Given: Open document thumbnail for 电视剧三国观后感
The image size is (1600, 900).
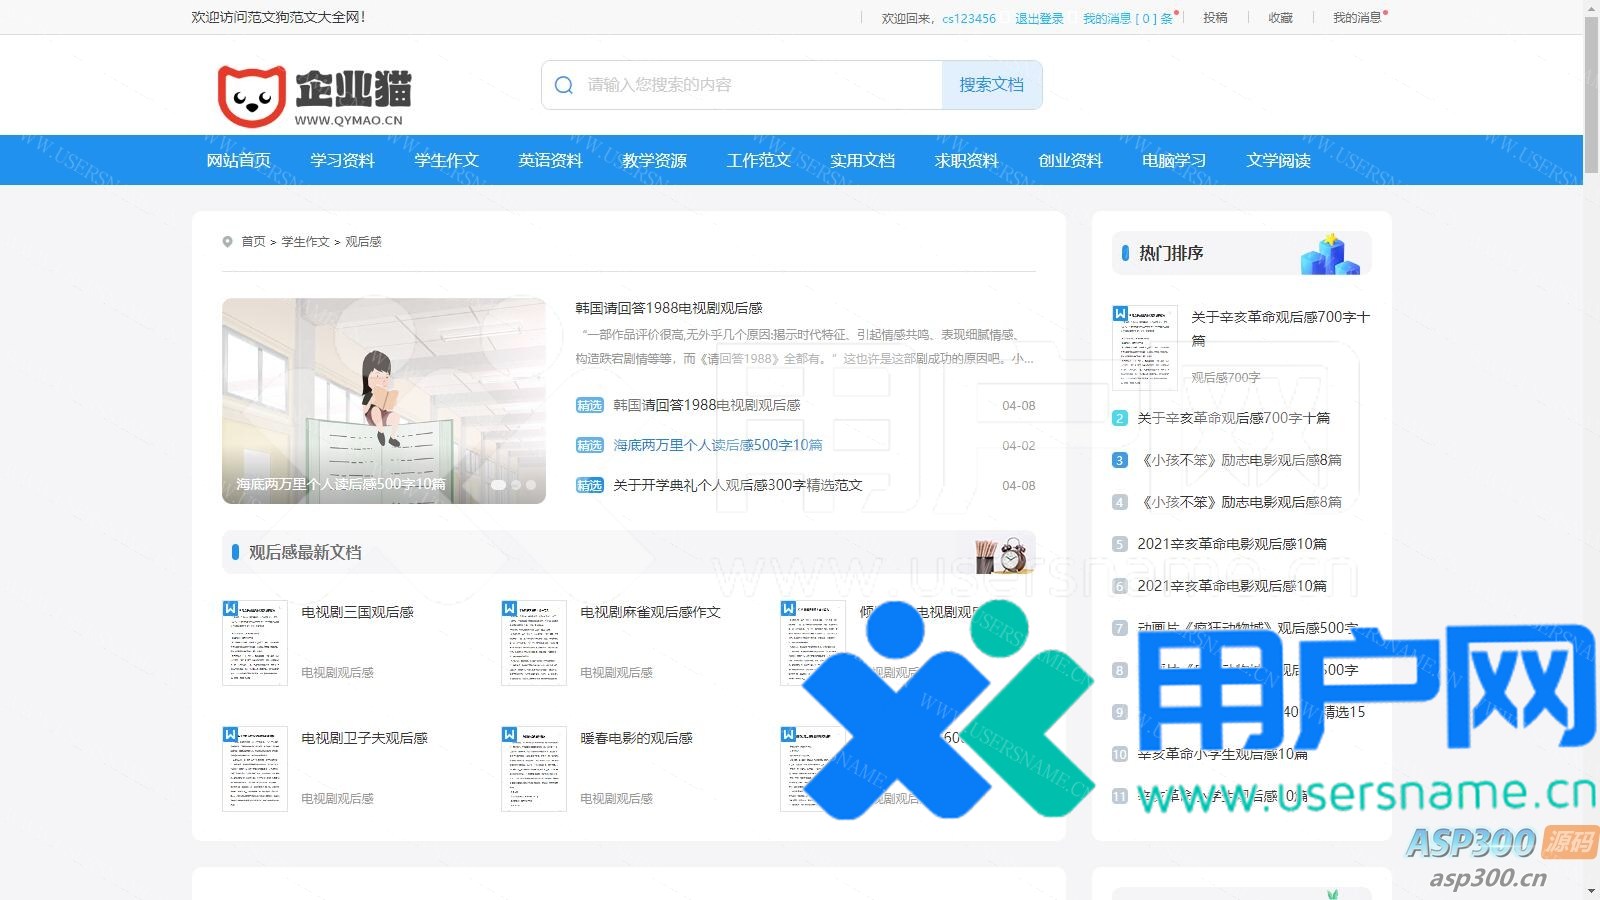Looking at the screenshot, I should [x=255, y=643].
